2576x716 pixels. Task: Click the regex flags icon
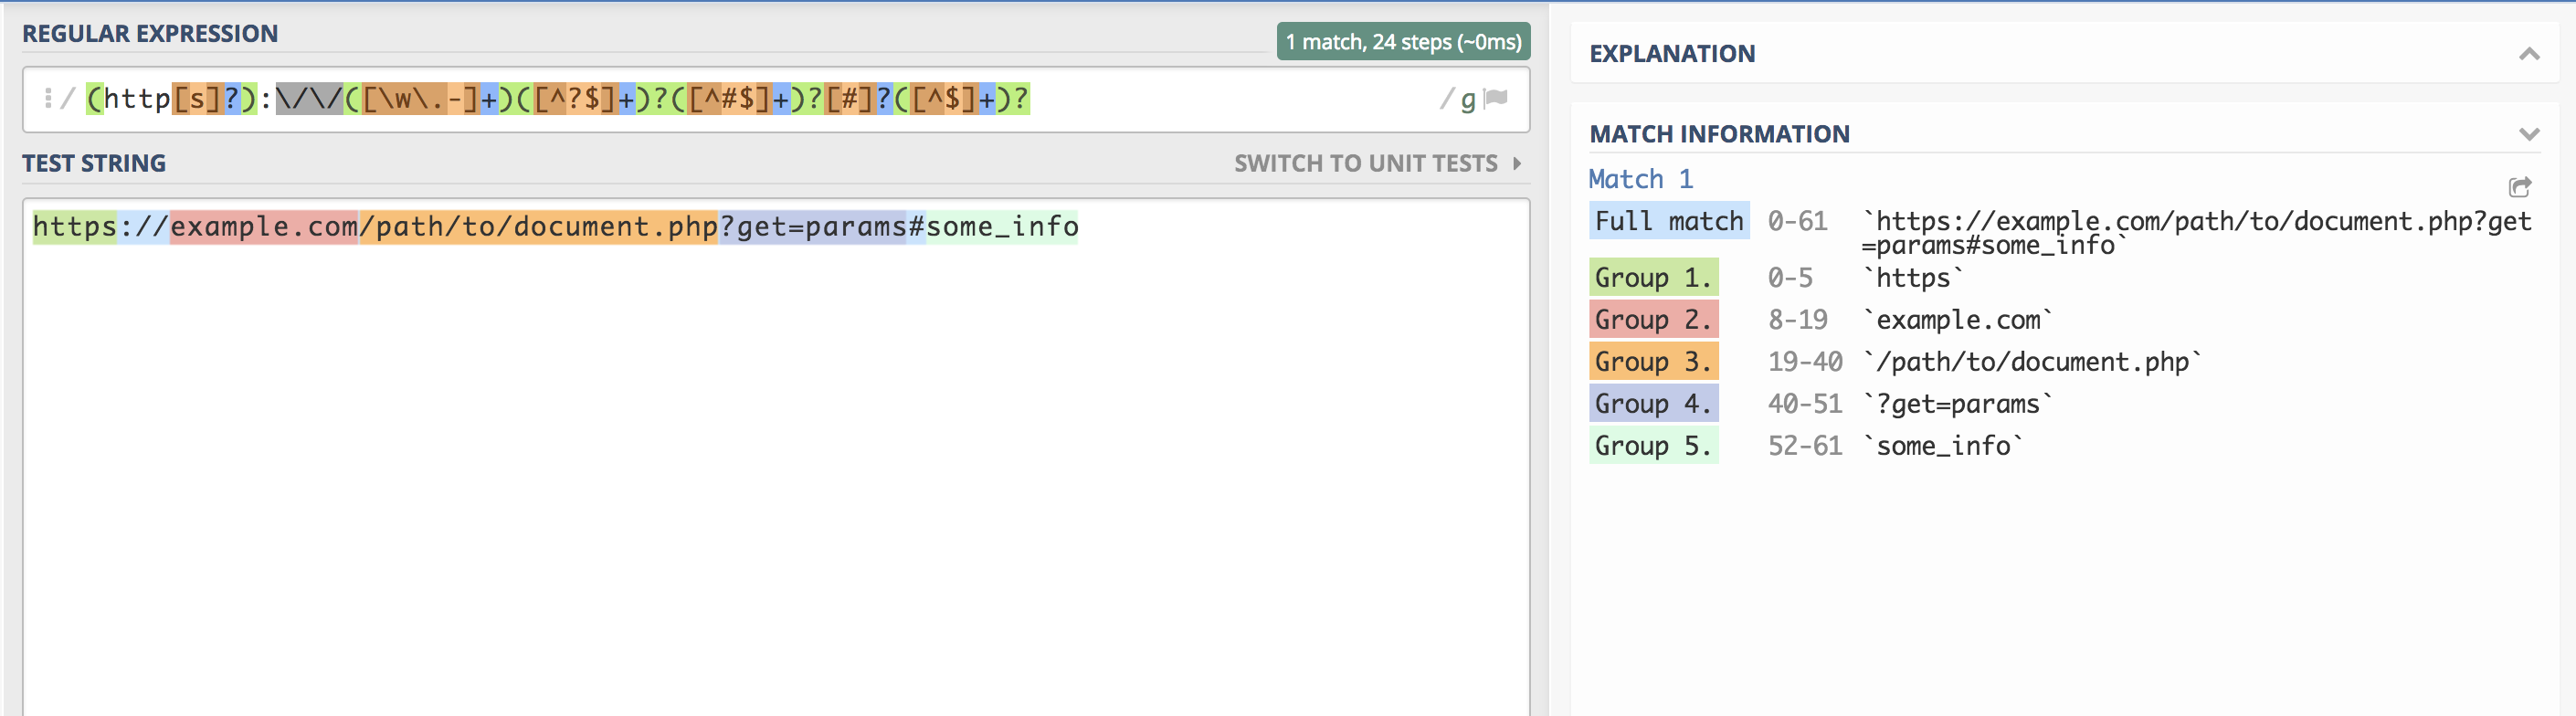1496,98
